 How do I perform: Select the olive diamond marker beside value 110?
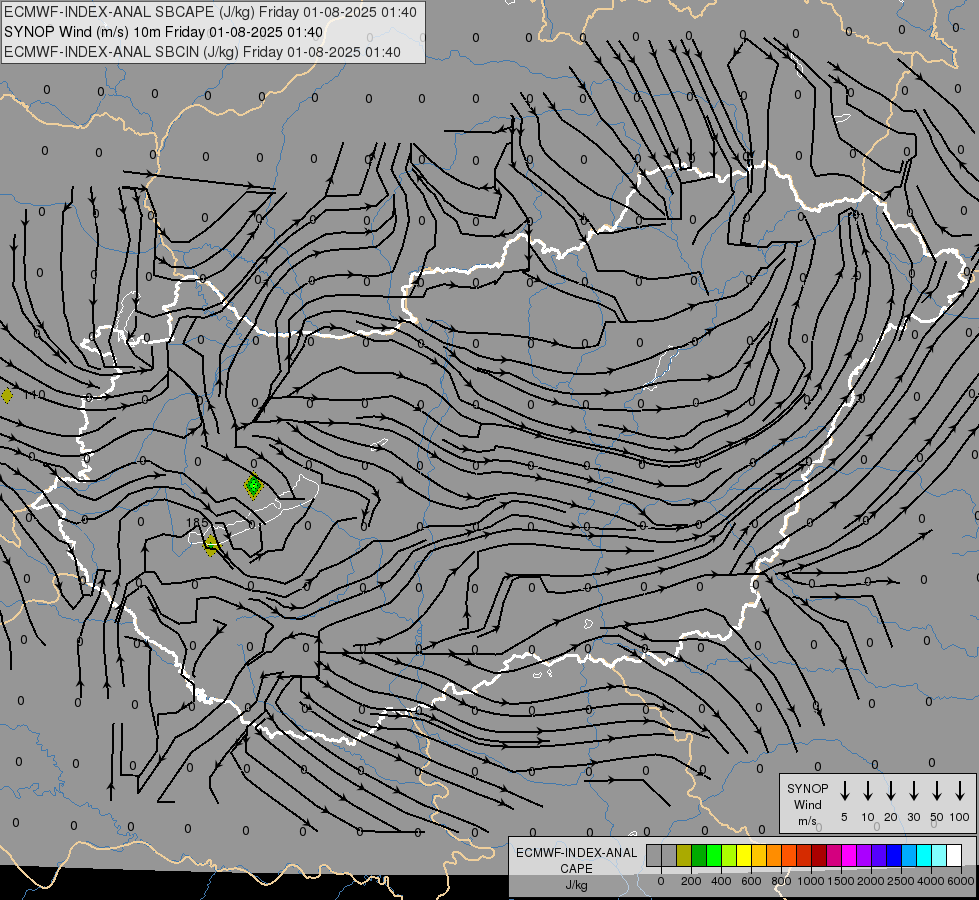(x=6, y=395)
